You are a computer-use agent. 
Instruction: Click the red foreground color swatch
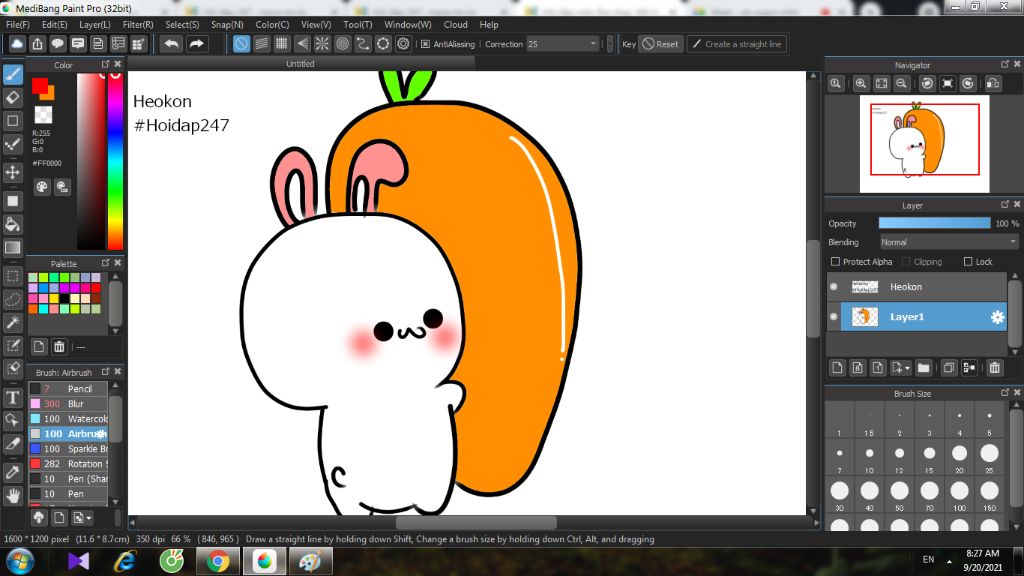[x=40, y=86]
